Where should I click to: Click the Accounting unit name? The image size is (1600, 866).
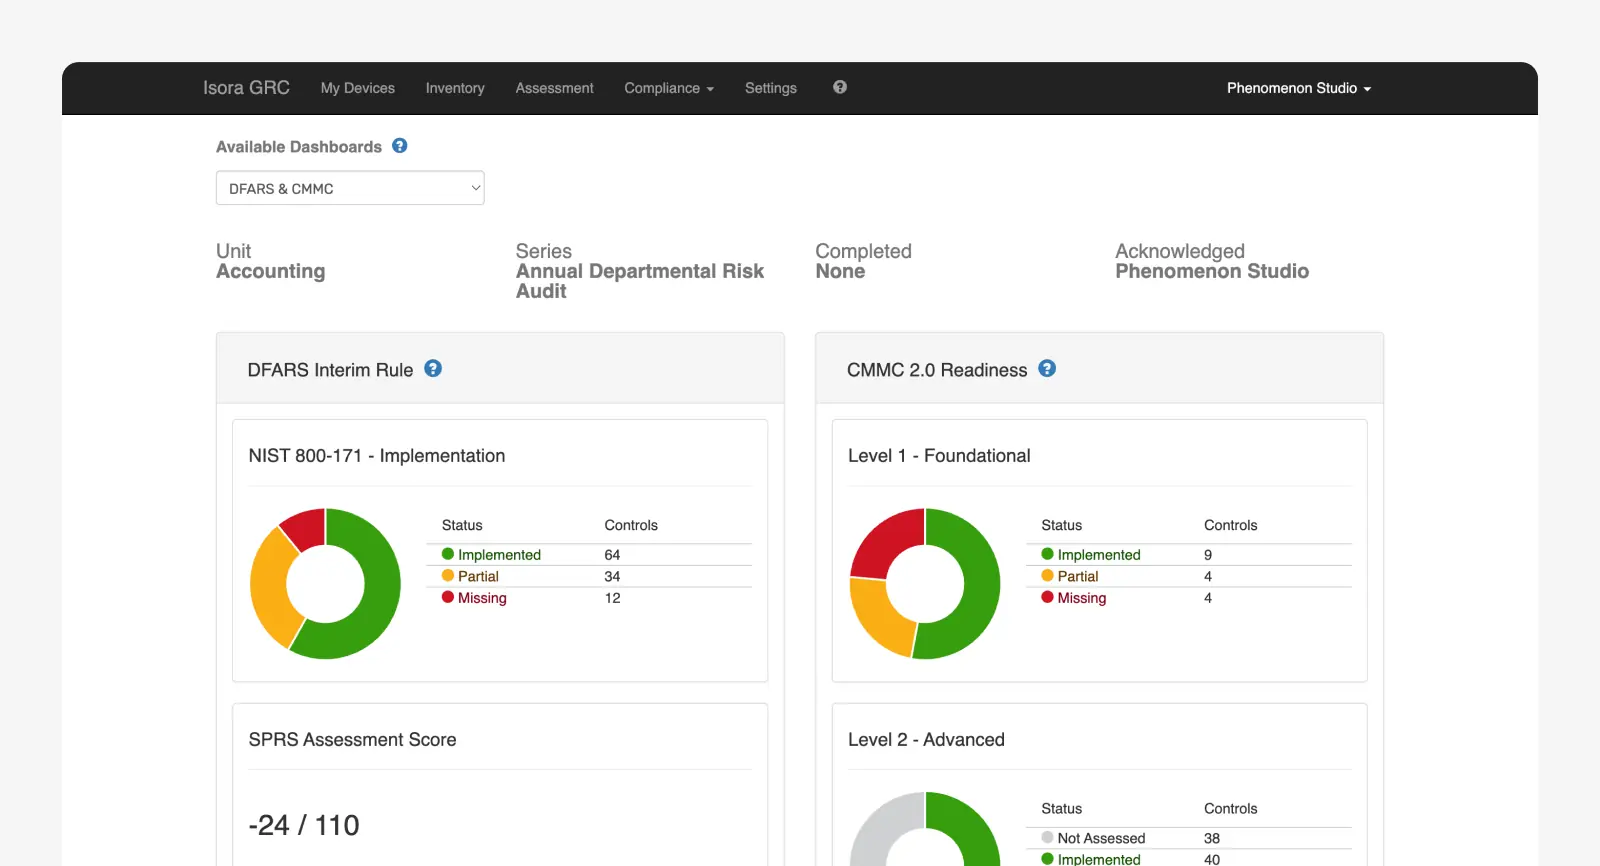coord(271,271)
